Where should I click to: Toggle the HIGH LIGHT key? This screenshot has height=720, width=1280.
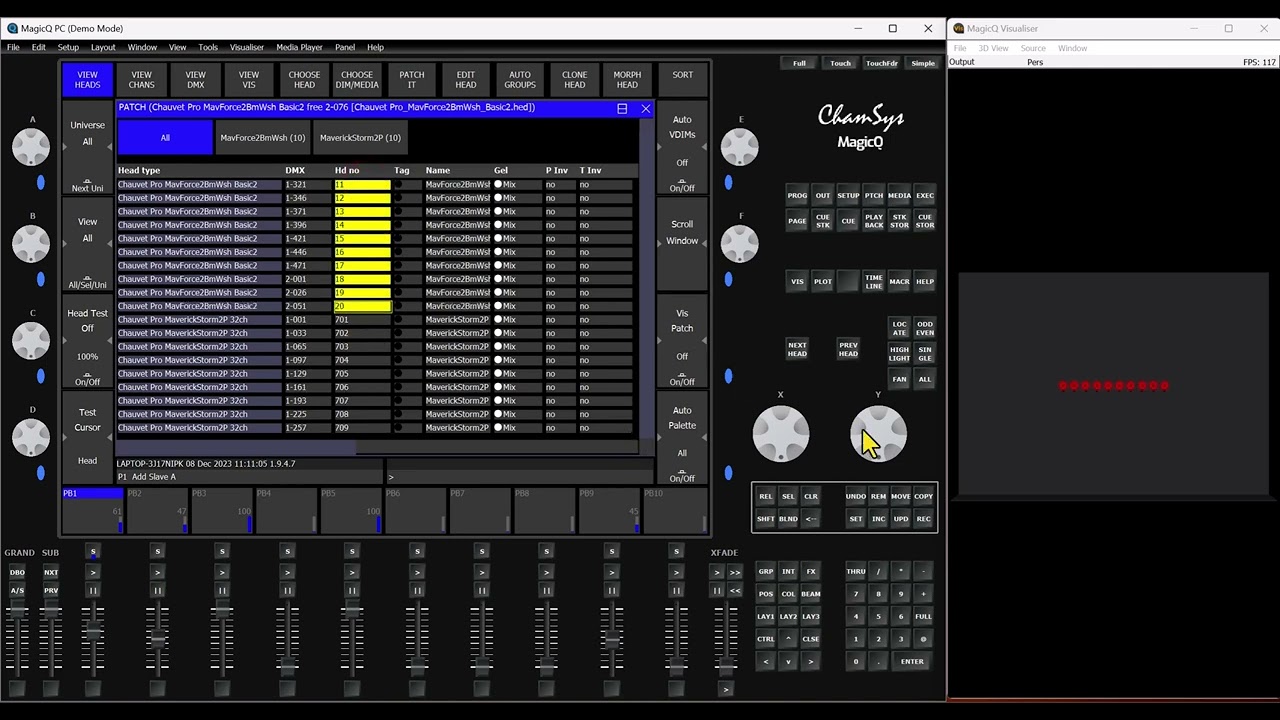[x=899, y=354]
